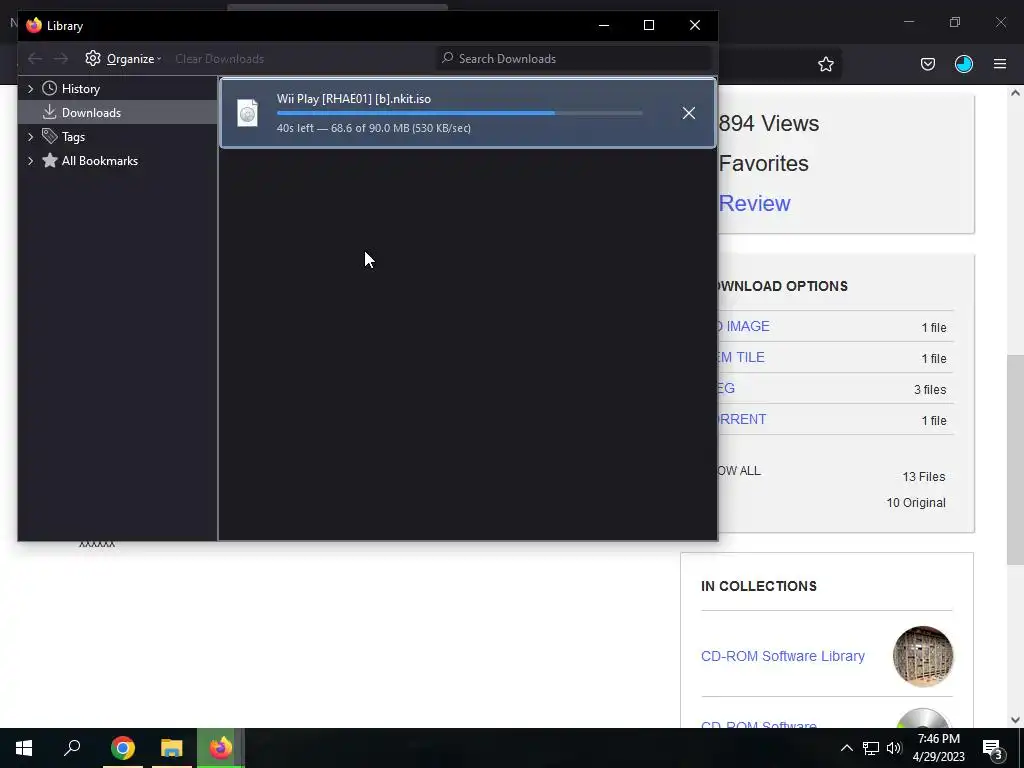
Task: Open Windows taskbar search
Action: click(x=72, y=748)
